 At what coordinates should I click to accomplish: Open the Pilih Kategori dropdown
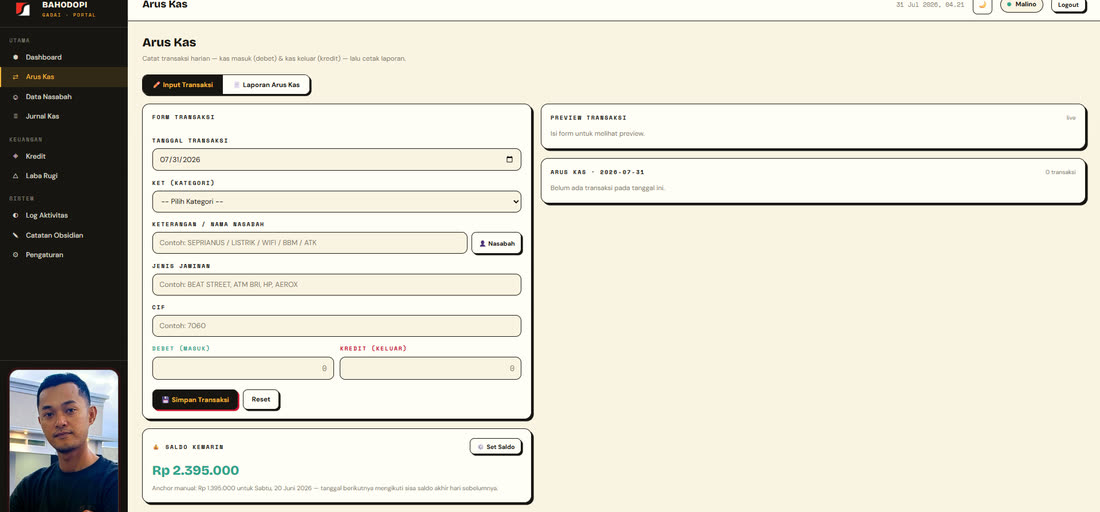[x=337, y=201]
